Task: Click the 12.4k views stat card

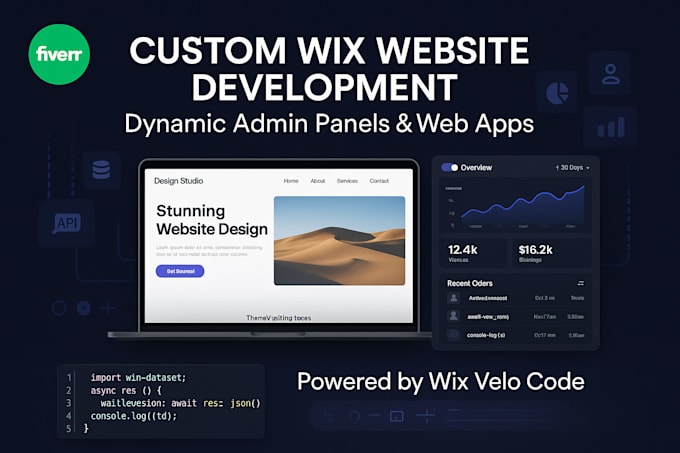Action: [473, 253]
